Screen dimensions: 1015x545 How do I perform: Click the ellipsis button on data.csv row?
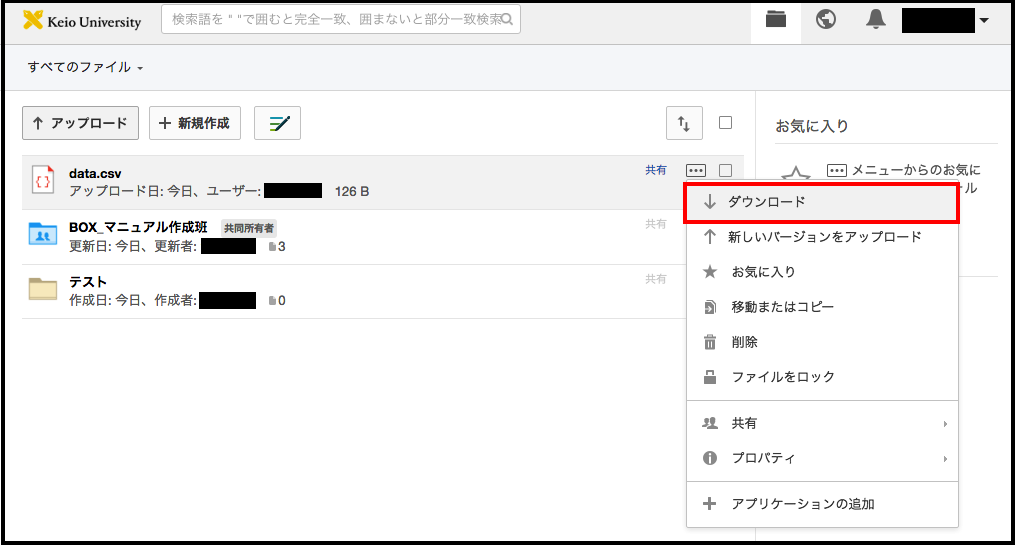pyautogui.click(x=696, y=171)
